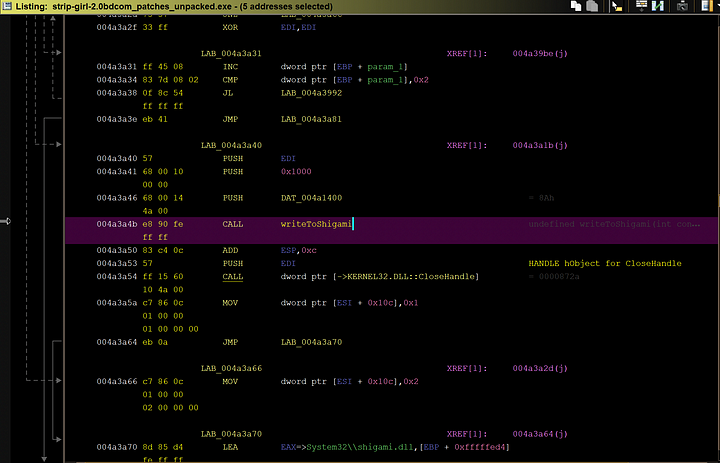
Task: Click the JL mnemonic
Action: point(228,93)
